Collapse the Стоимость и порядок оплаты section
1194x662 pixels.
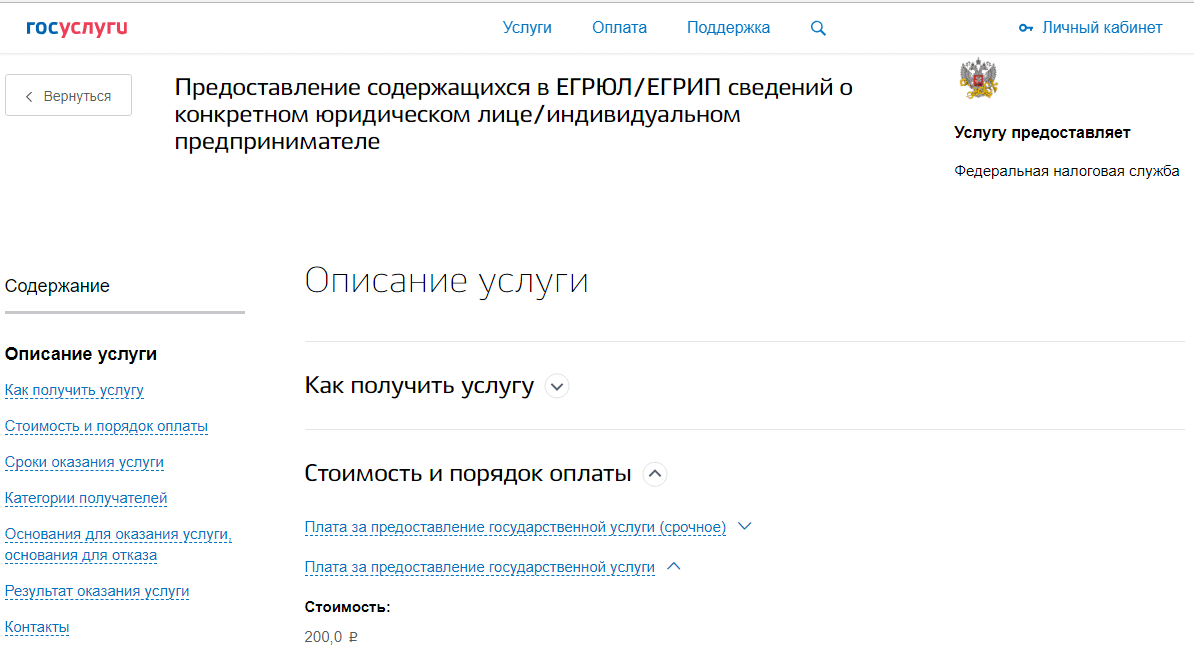[x=655, y=474]
